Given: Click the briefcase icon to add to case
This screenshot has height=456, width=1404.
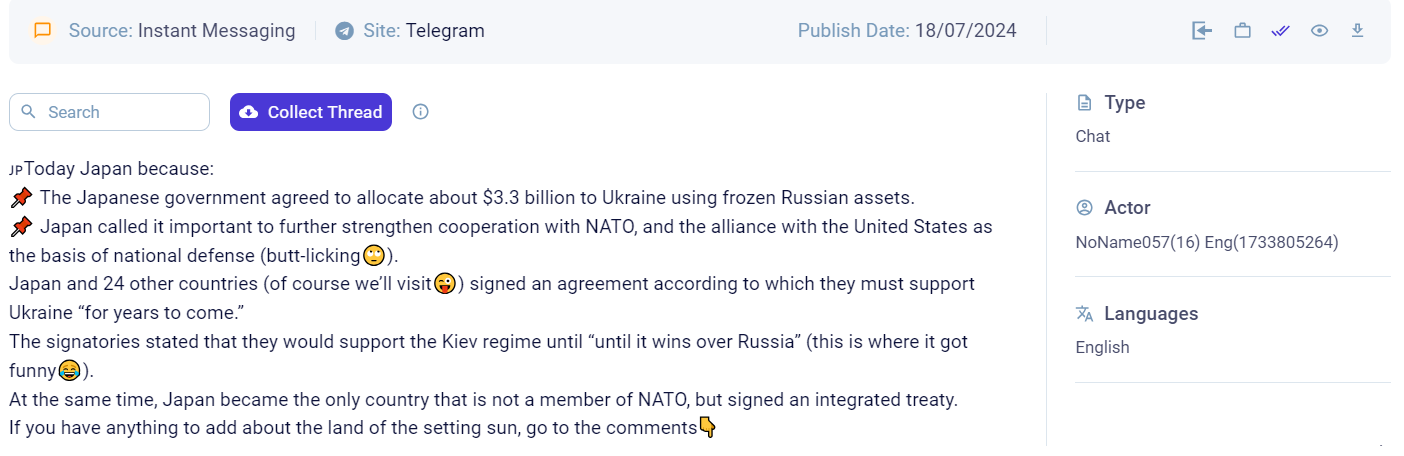Looking at the screenshot, I should click(x=1242, y=31).
